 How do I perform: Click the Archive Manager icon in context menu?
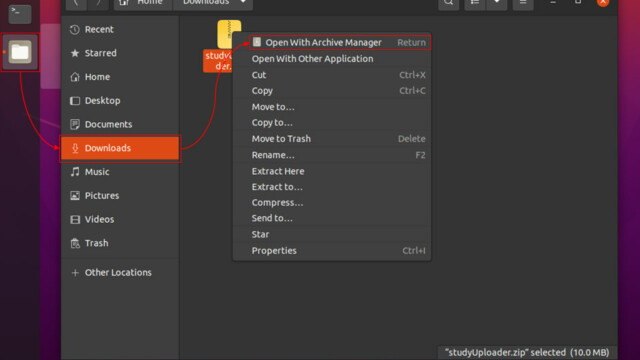click(x=257, y=42)
